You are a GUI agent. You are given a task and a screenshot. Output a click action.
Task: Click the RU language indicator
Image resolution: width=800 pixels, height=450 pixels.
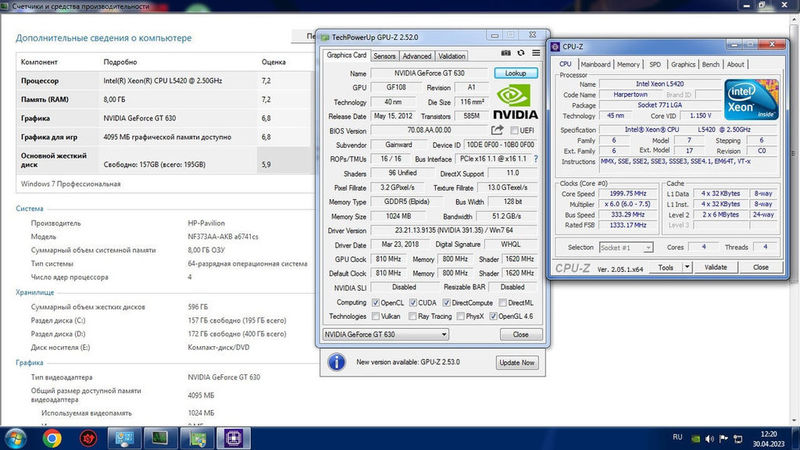pyautogui.click(x=677, y=437)
